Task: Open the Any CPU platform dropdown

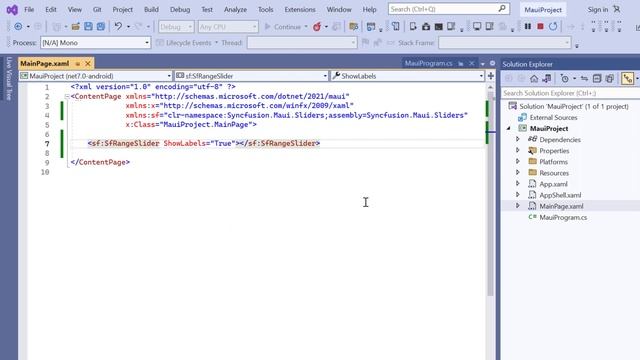Action: click(x=228, y=27)
